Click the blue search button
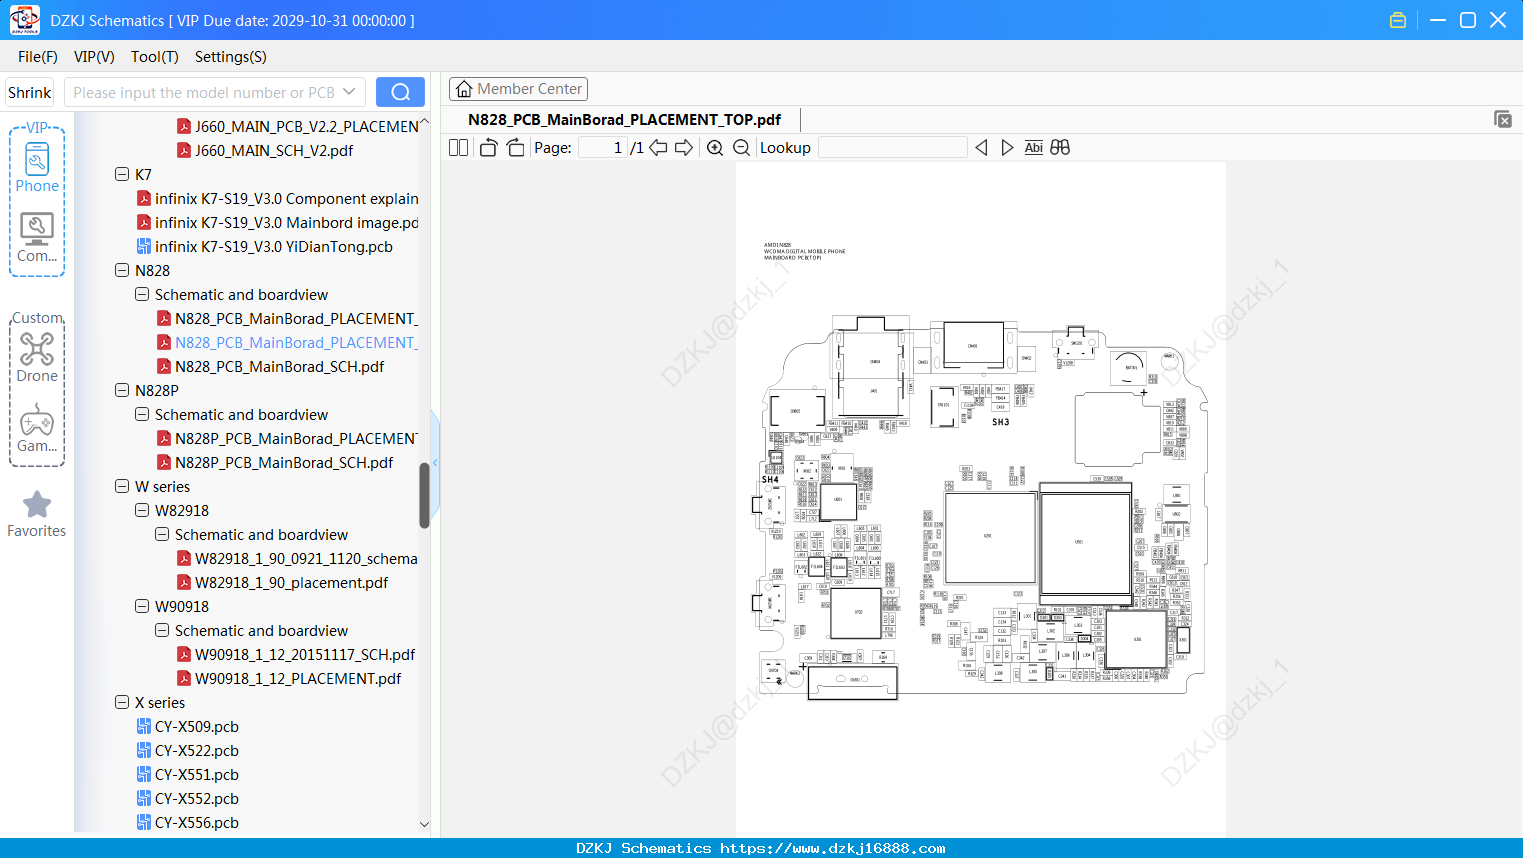The width and height of the screenshot is (1523, 858). coord(400,92)
